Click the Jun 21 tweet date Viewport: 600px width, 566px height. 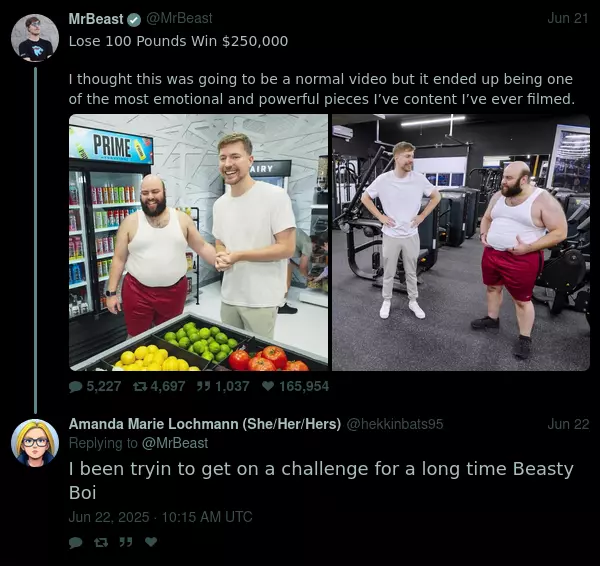coord(567,18)
